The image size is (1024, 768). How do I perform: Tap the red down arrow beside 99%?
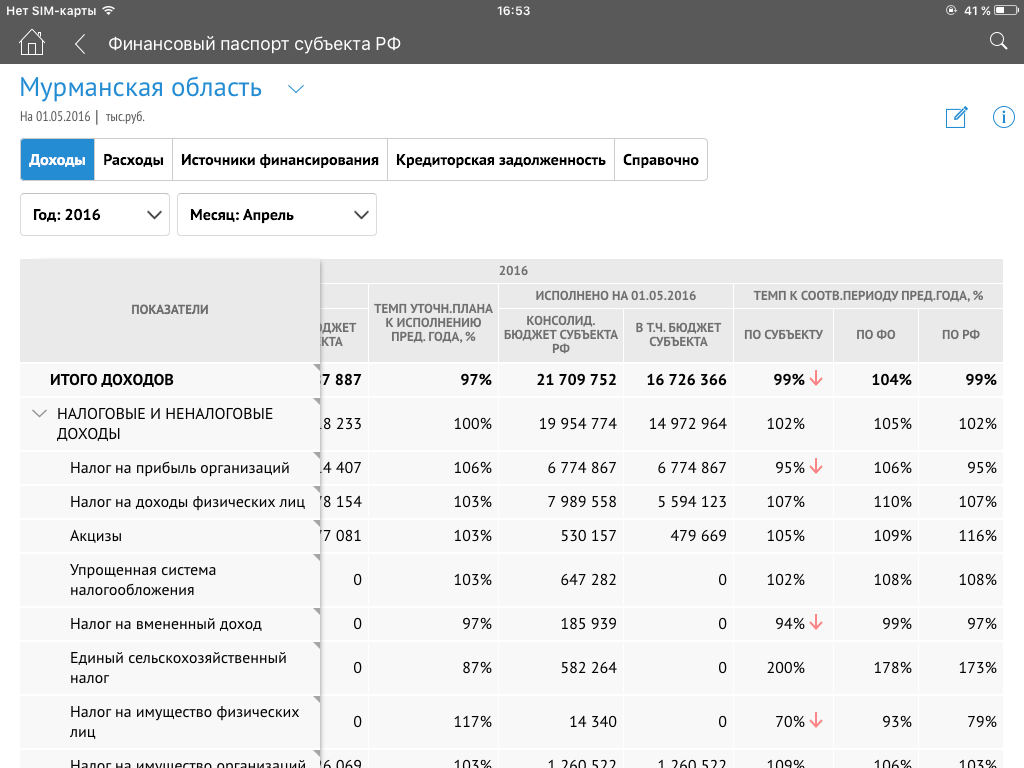[x=816, y=379]
